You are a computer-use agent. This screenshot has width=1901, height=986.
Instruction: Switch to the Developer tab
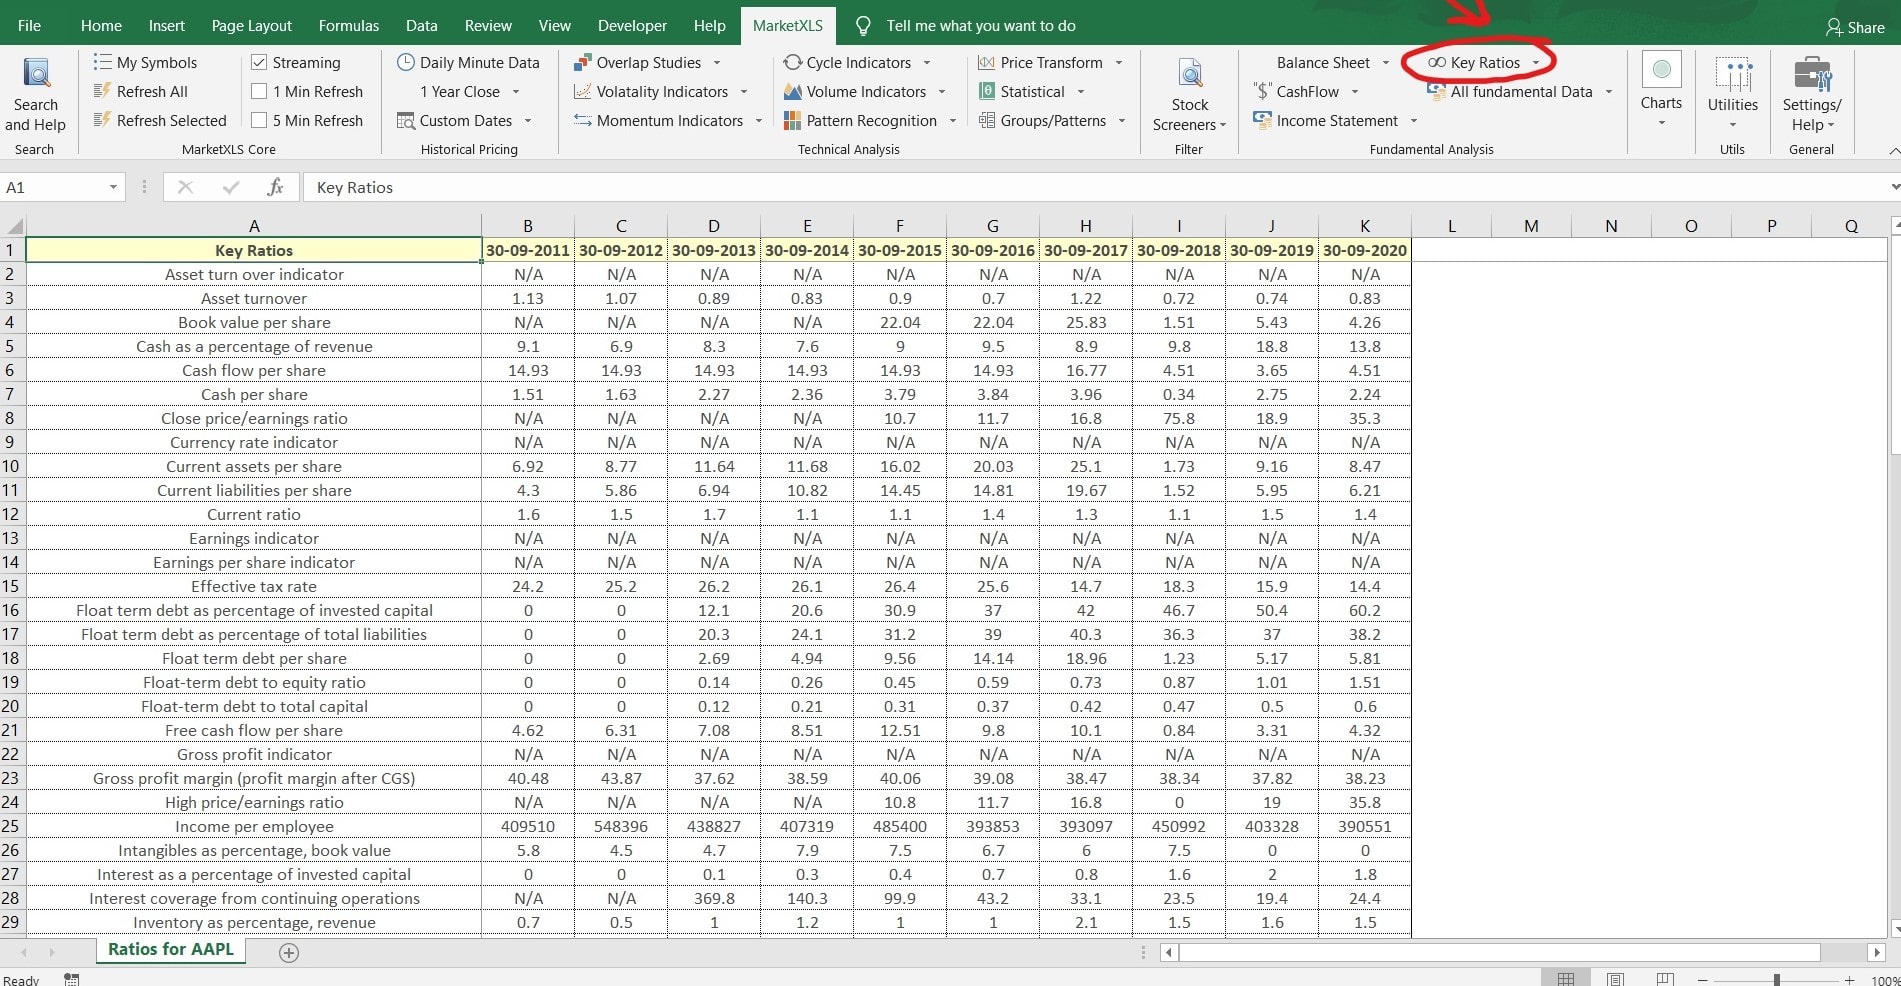632,26
